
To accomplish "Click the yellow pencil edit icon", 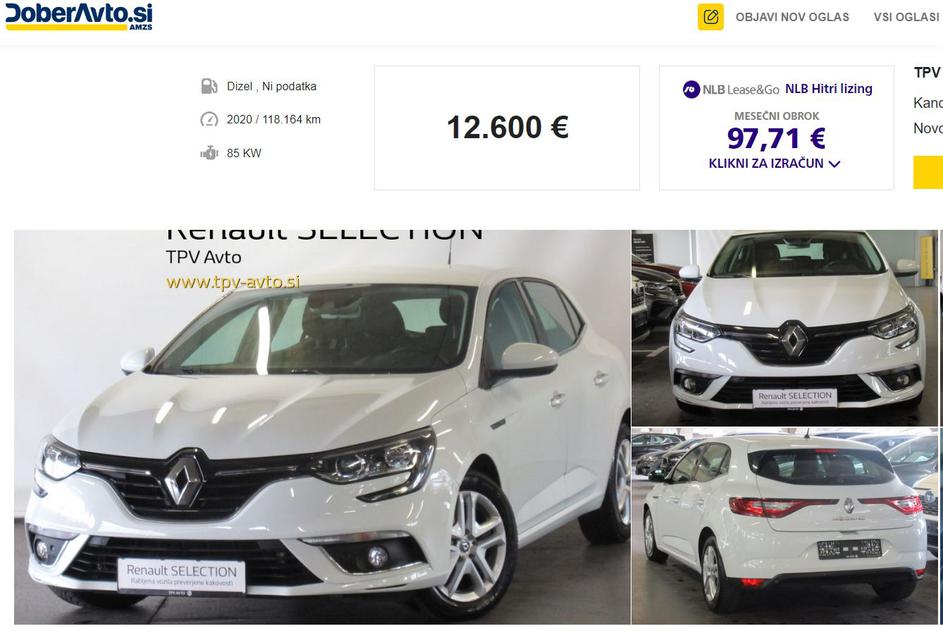I will [710, 17].
